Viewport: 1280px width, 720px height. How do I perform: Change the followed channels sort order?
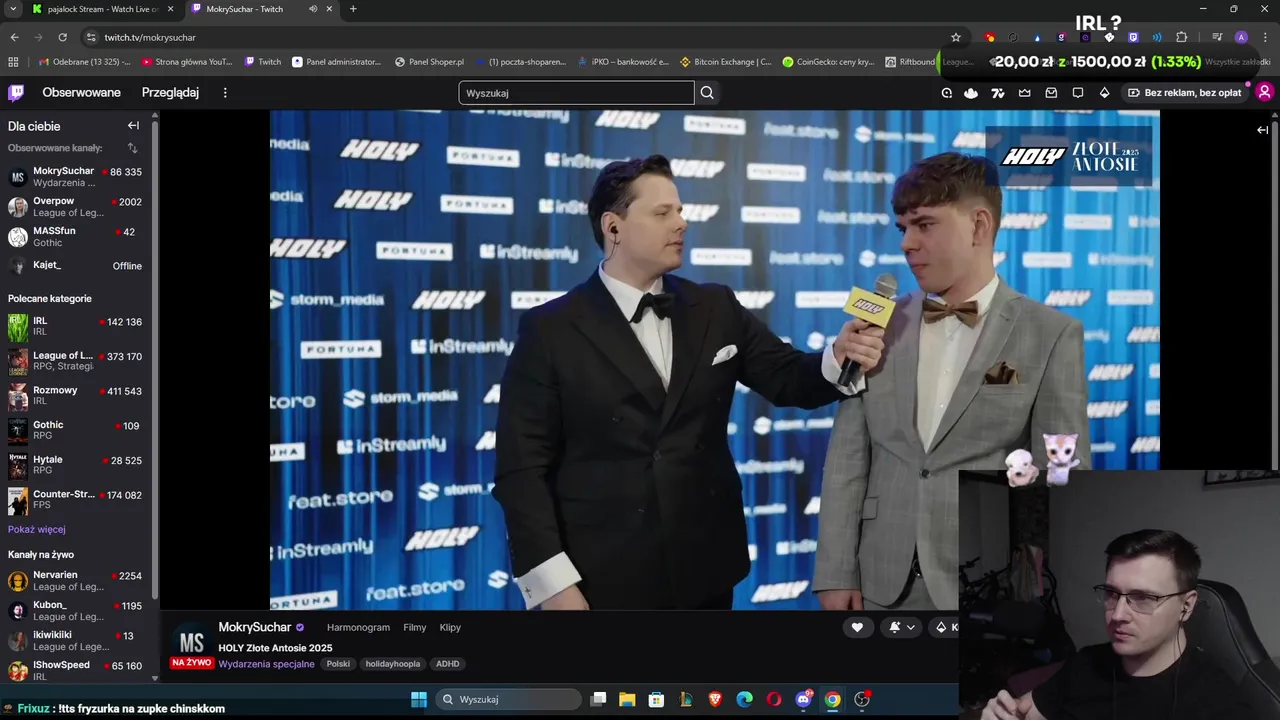click(132, 148)
